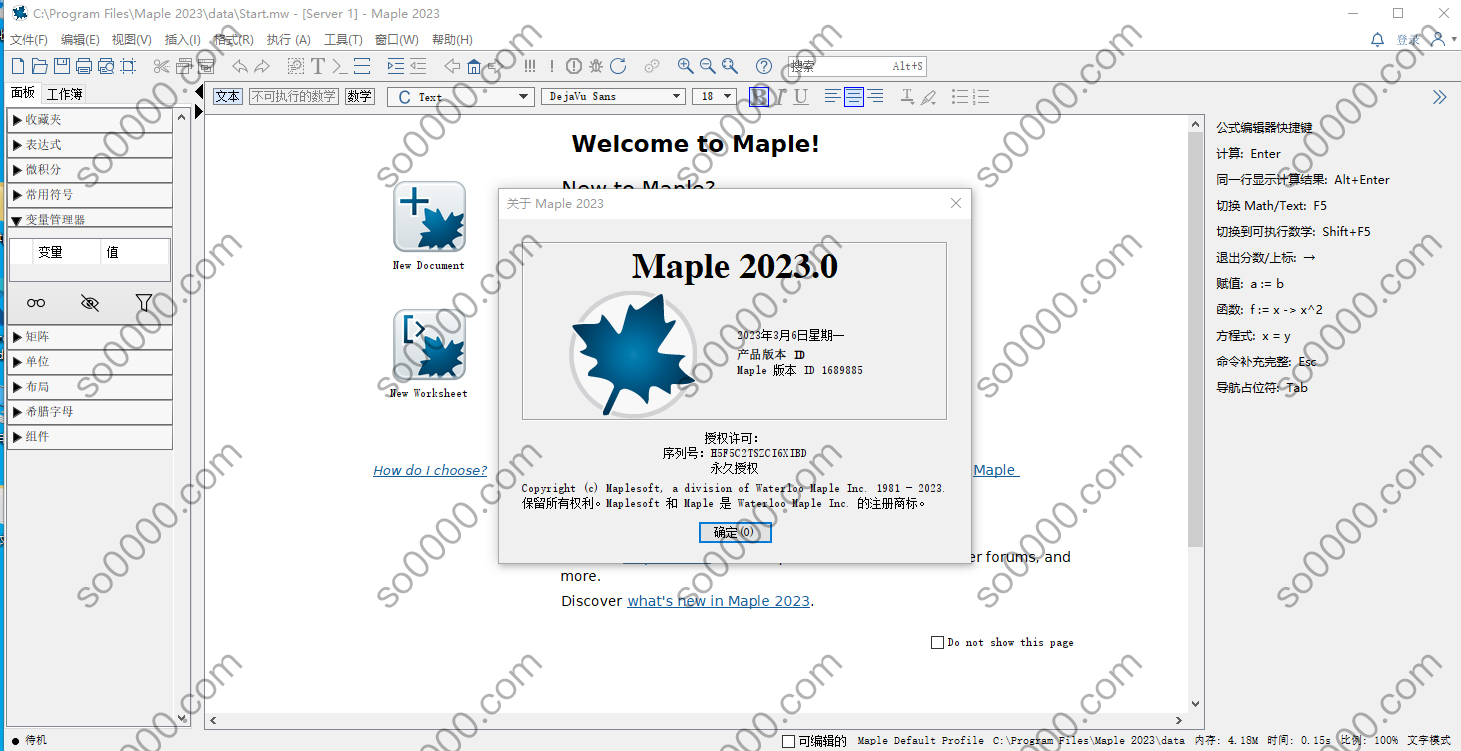Expand the 常用符号 palette
The width and height of the screenshot is (1461, 751).
(x=90, y=194)
